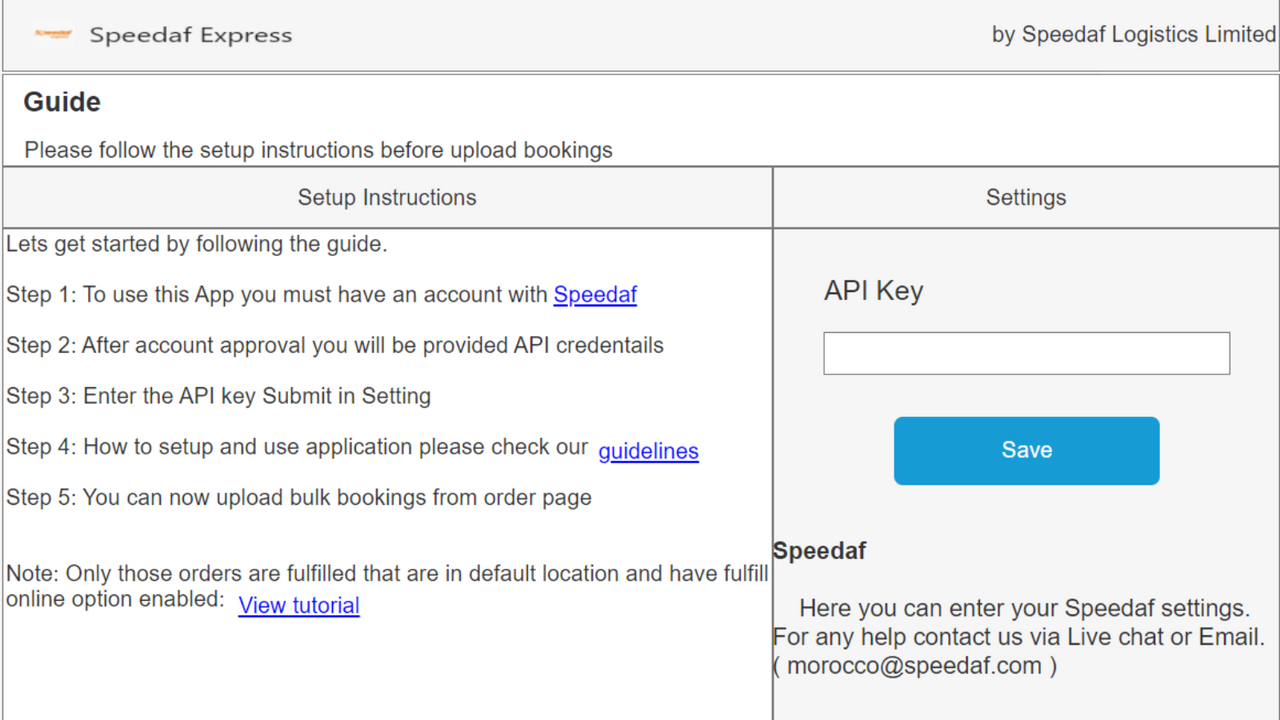Click the morocco@speedaf.com email text
The height and width of the screenshot is (720, 1280).
click(914, 666)
